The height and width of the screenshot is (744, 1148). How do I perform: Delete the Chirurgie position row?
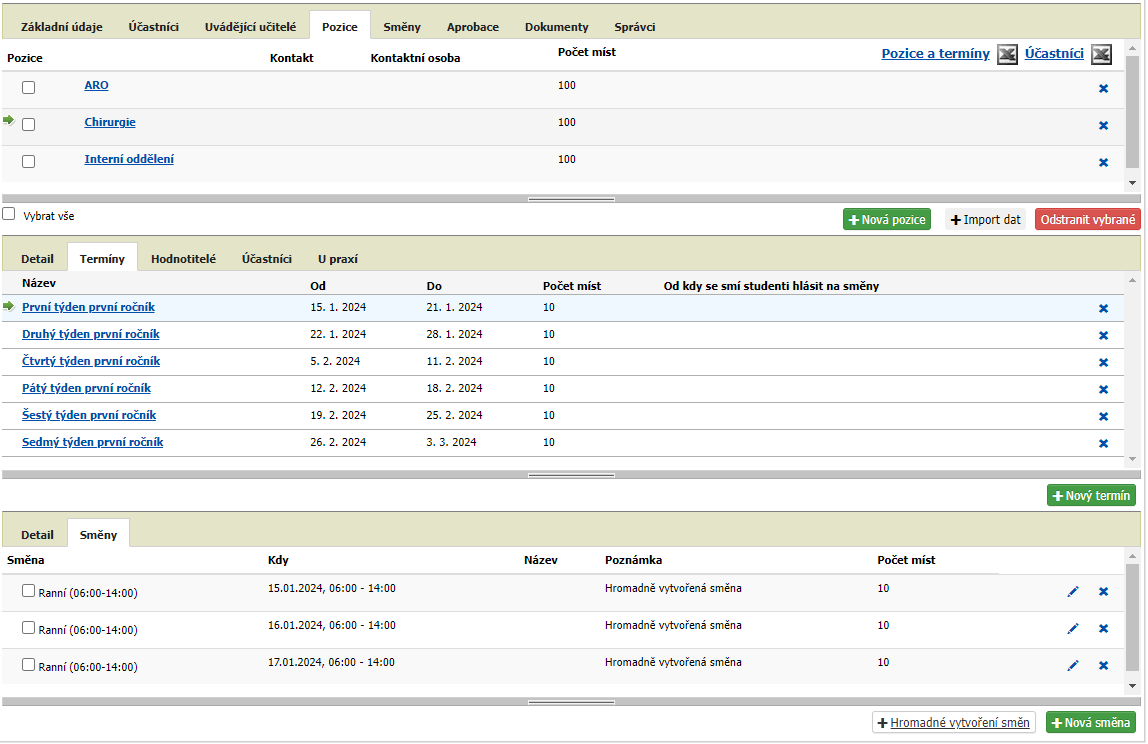pyautogui.click(x=1103, y=125)
